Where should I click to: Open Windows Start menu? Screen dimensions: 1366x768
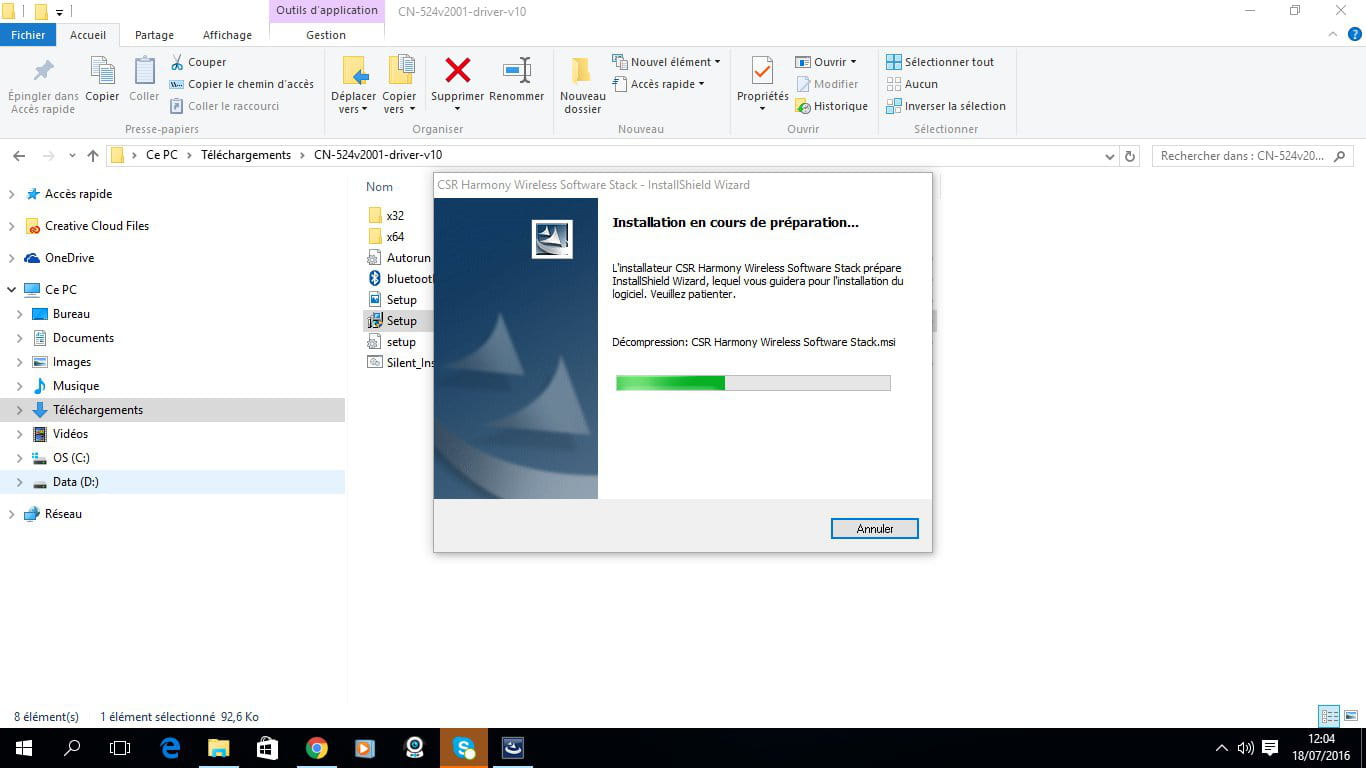pyautogui.click(x=24, y=748)
